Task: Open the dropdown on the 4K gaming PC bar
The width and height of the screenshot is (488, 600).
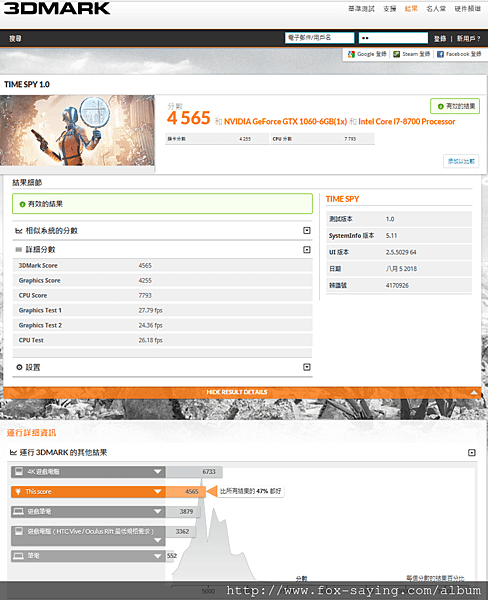Action: tap(157, 472)
